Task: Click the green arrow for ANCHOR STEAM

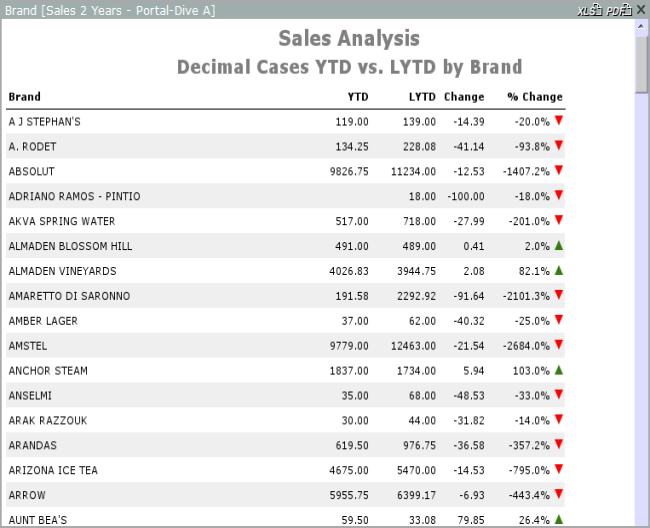Action: (x=559, y=370)
